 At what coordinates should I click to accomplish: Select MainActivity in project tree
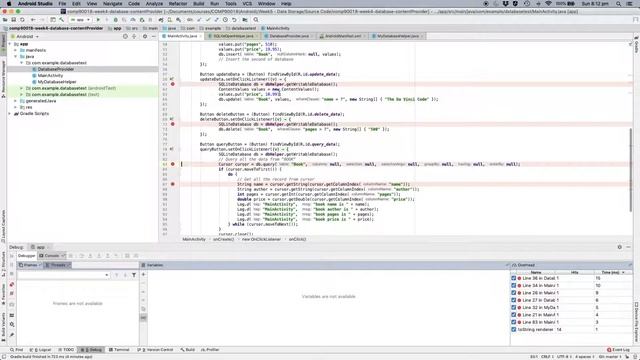click(50, 76)
